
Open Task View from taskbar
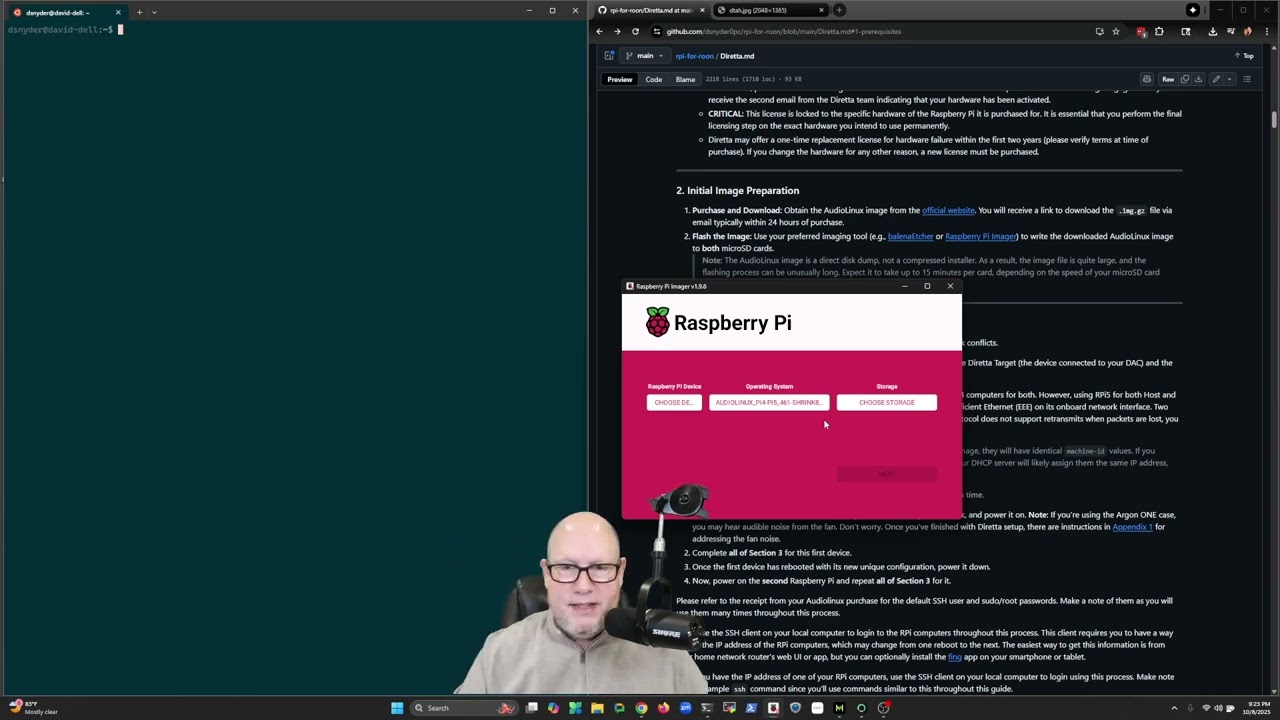(x=531, y=708)
